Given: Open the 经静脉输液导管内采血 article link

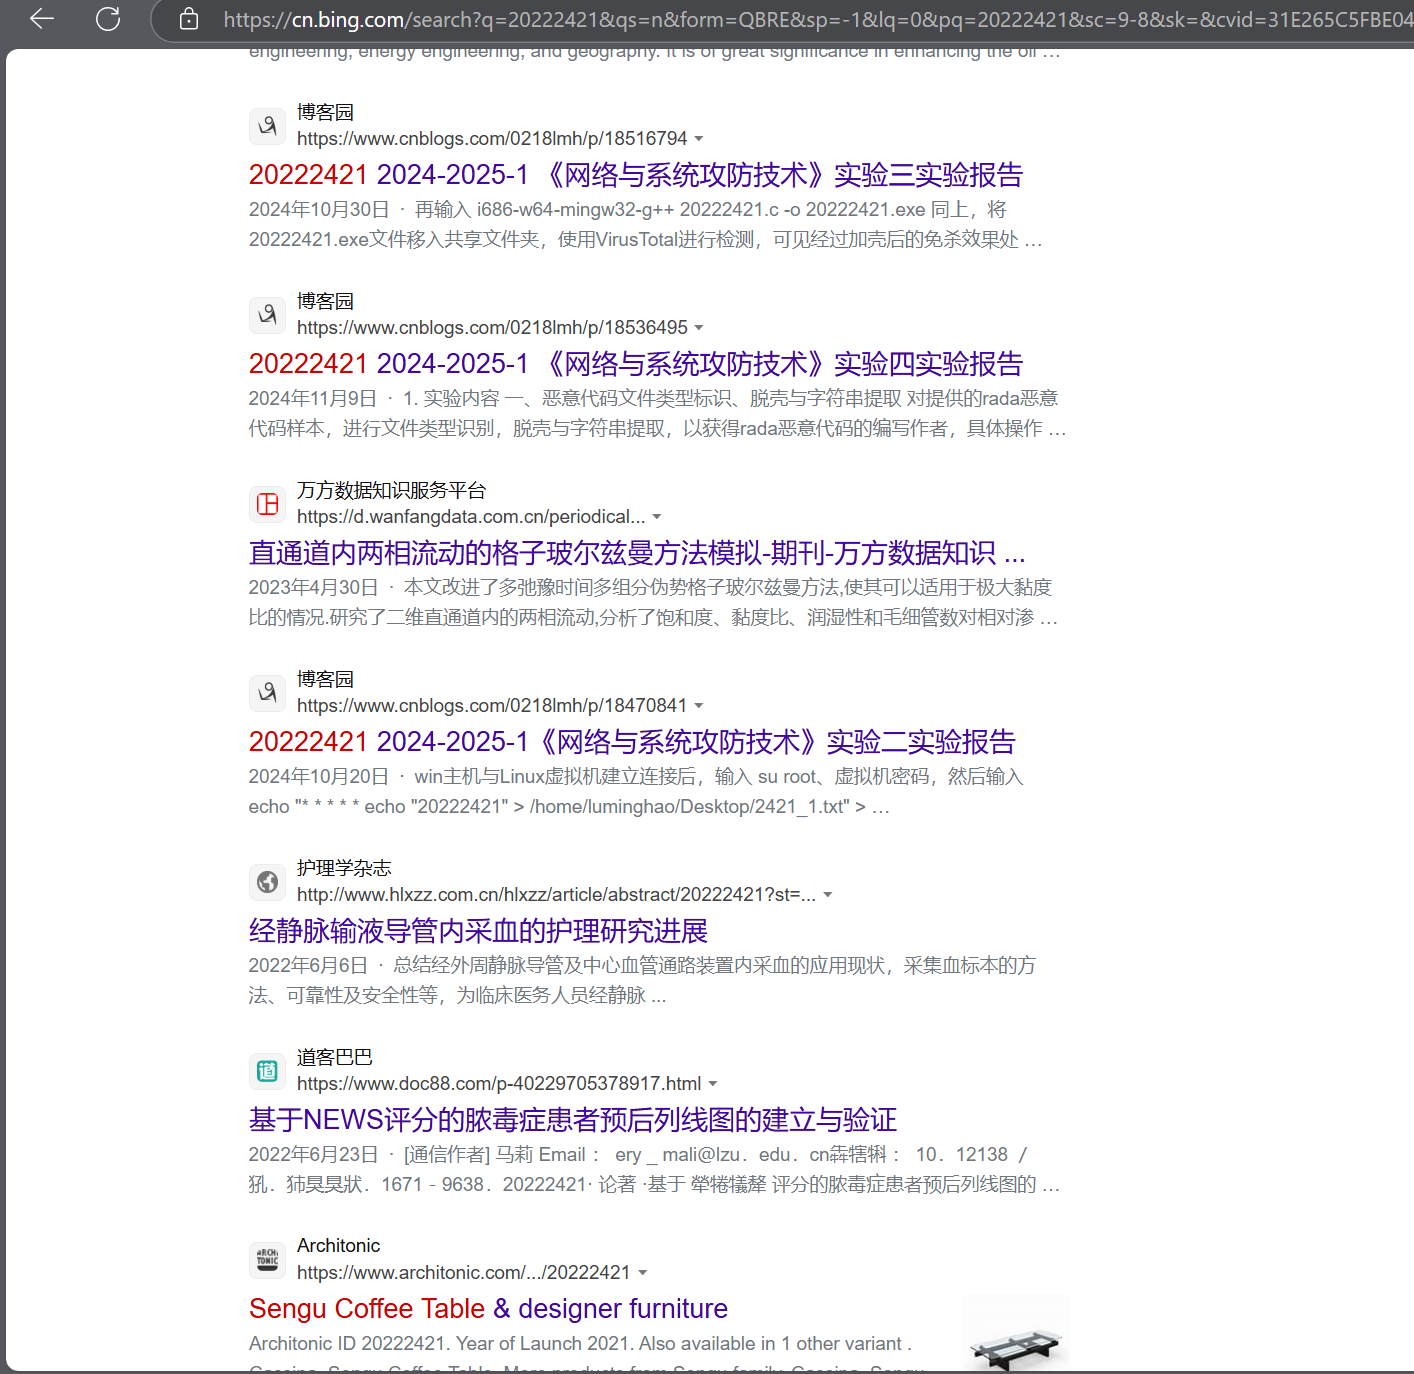Looking at the screenshot, I should coord(477,931).
